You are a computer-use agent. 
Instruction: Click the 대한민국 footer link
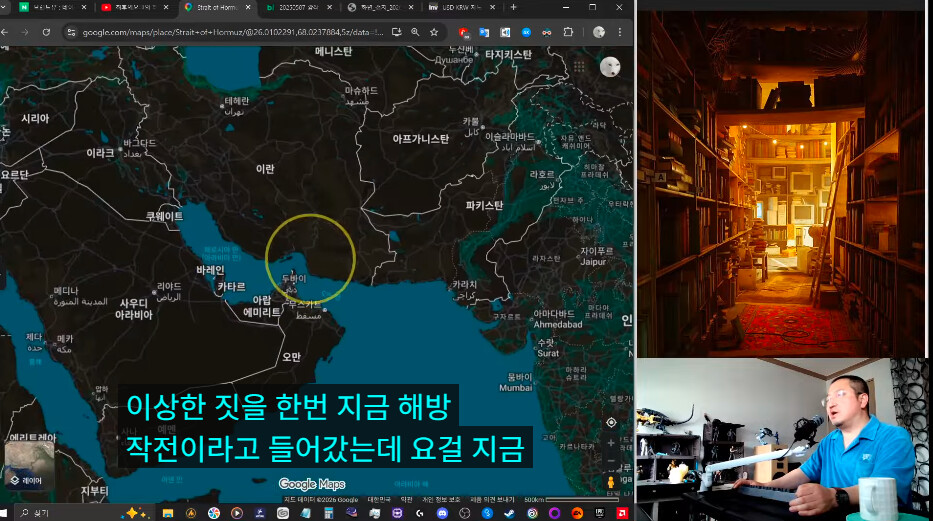(378, 500)
